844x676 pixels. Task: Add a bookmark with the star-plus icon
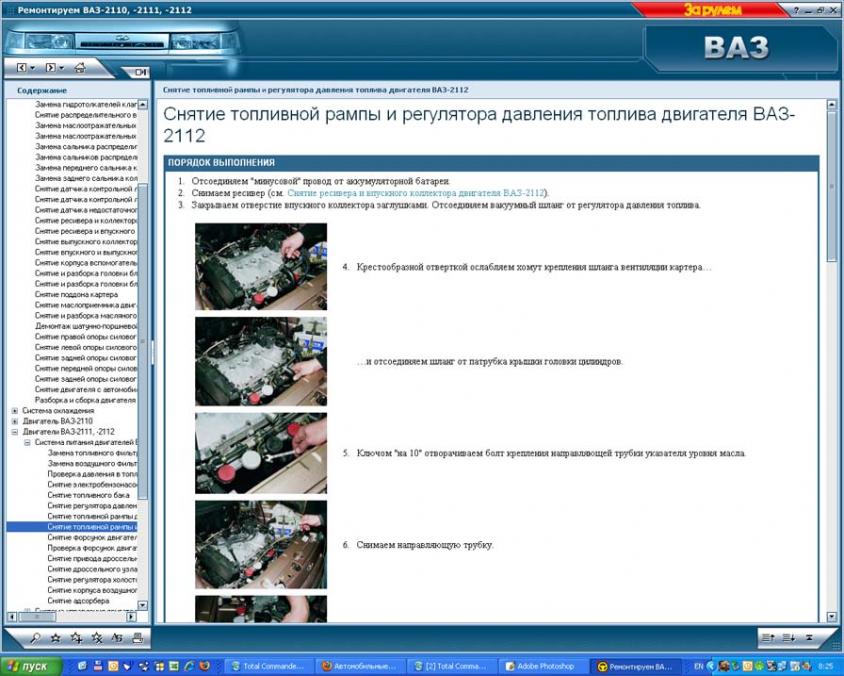coord(76,638)
